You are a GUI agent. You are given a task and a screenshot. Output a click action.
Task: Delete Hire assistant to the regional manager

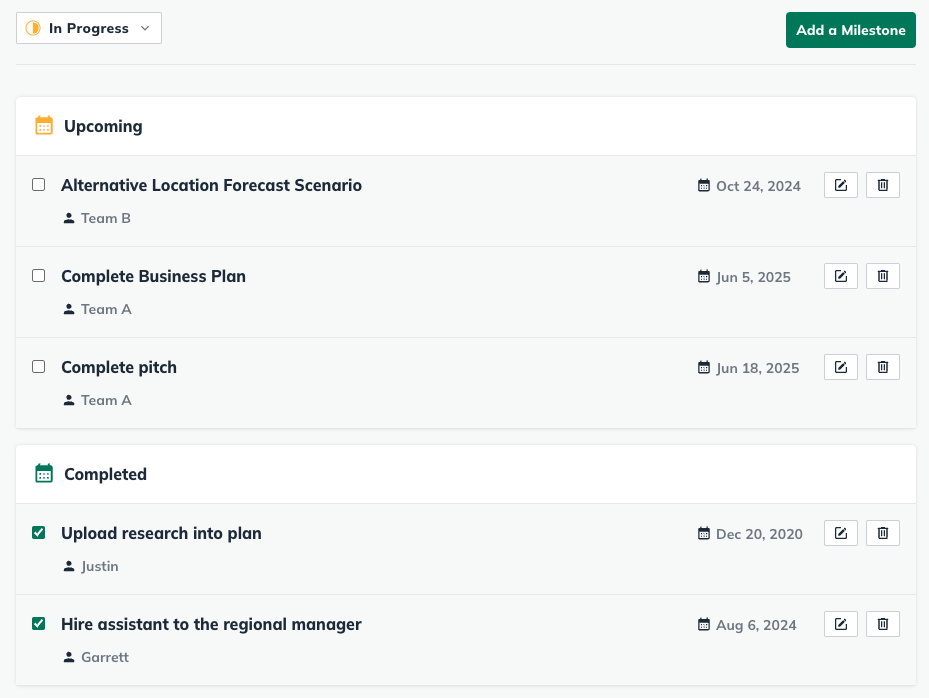click(882, 624)
